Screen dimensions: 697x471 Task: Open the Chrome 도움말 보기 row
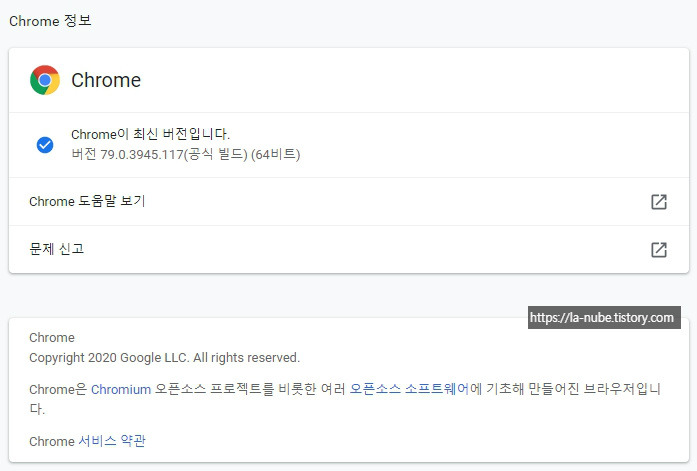349,202
